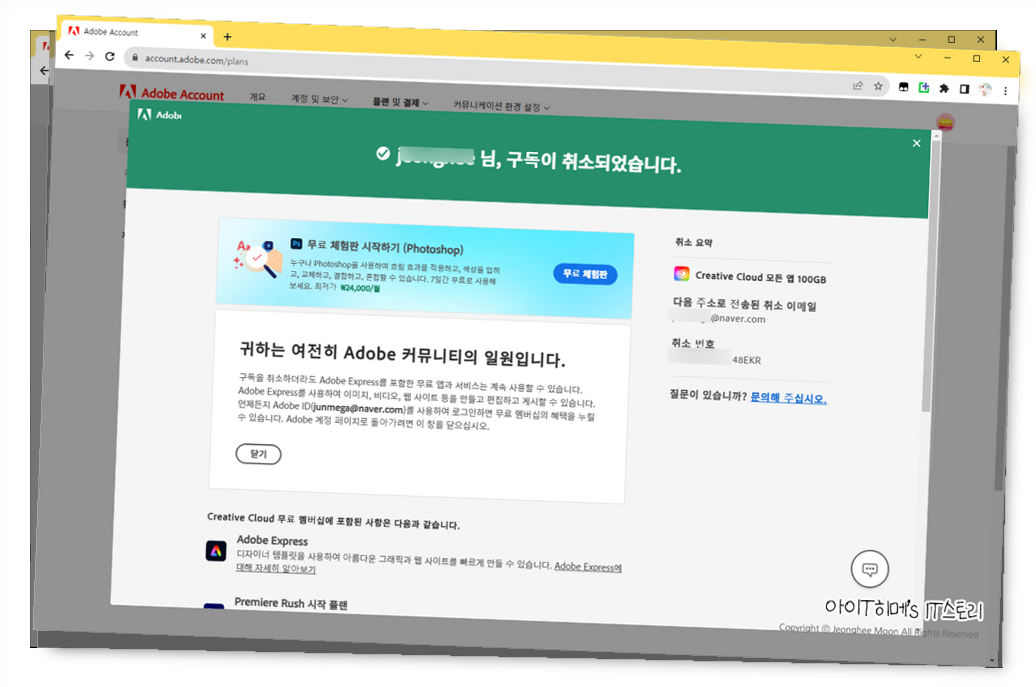Bookmark this page with the star icon
The image size is (1036, 687).
pos(878,86)
